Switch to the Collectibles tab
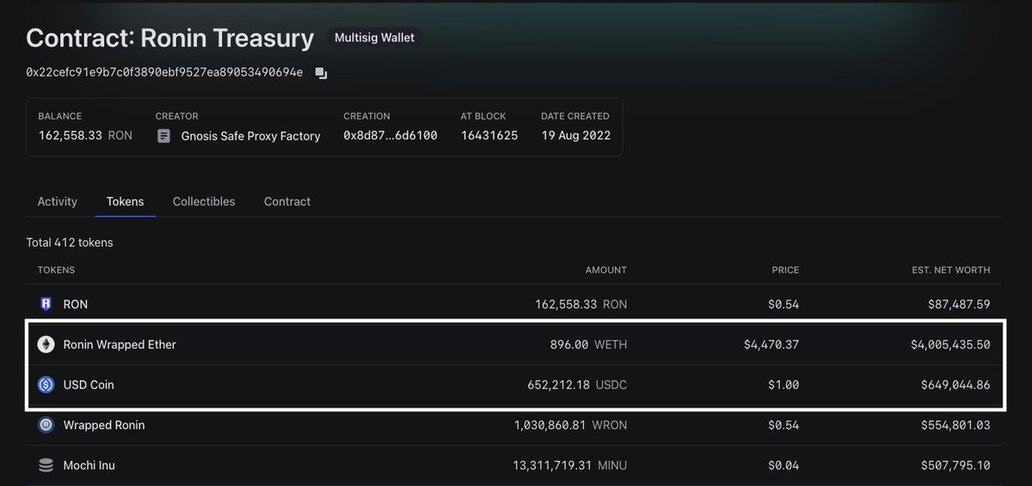Screen dimensions: 1032x486 point(203,202)
